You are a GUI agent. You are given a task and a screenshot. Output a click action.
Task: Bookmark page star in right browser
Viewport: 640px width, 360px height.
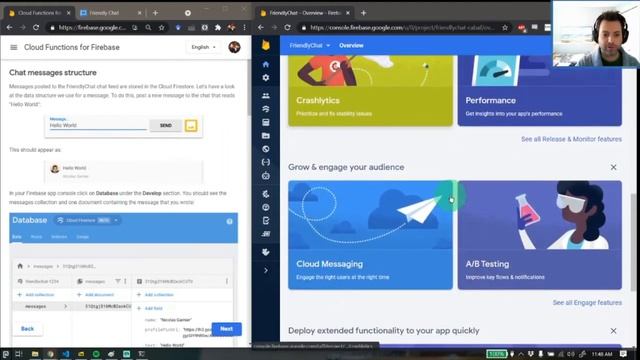tap(505, 27)
